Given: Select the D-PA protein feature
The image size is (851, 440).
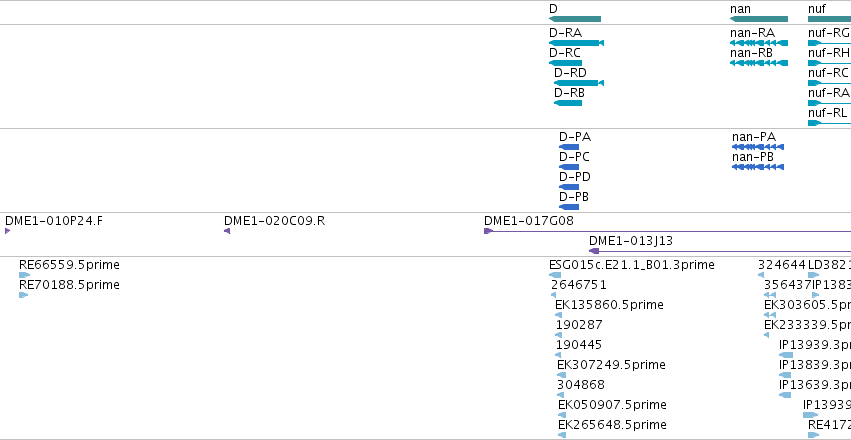Looking at the screenshot, I should pos(569,147).
